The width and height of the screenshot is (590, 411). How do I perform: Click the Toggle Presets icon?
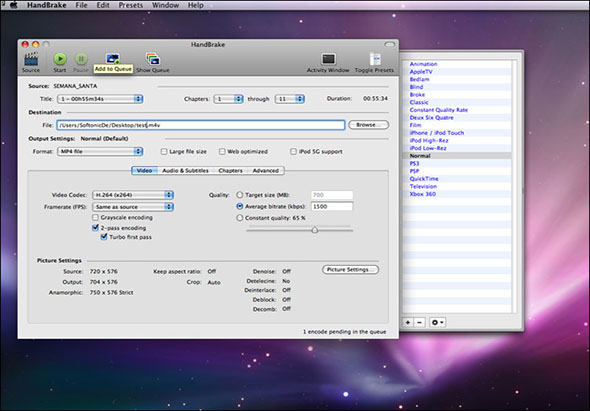pyautogui.click(x=374, y=59)
